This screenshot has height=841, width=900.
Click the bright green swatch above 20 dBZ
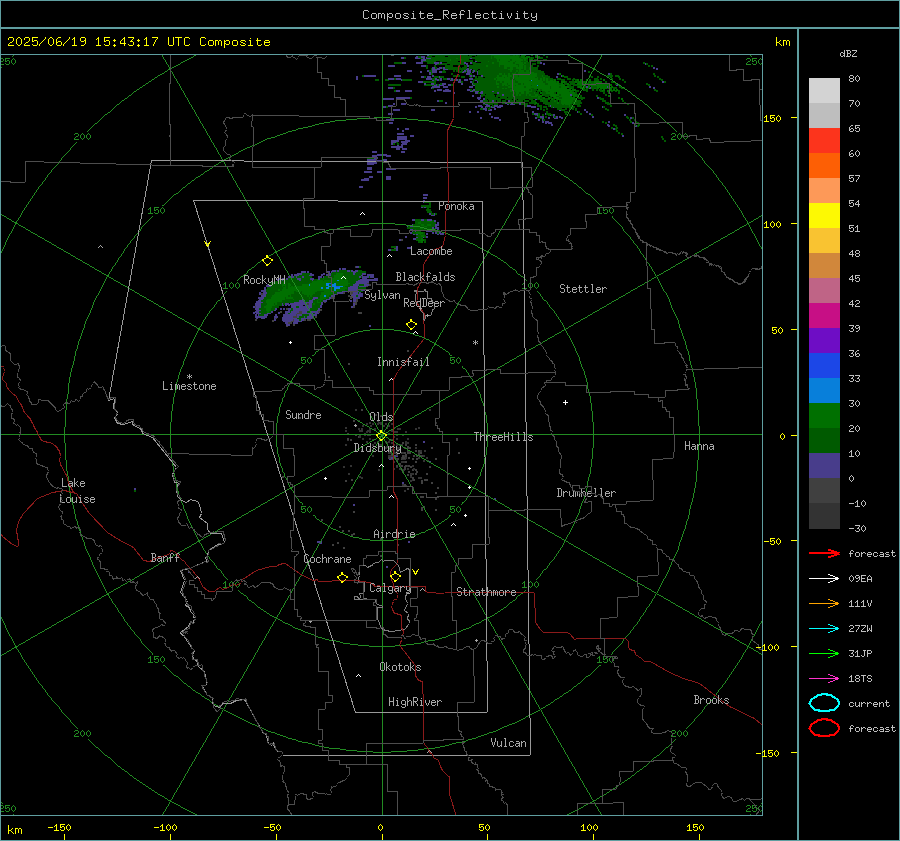824,416
